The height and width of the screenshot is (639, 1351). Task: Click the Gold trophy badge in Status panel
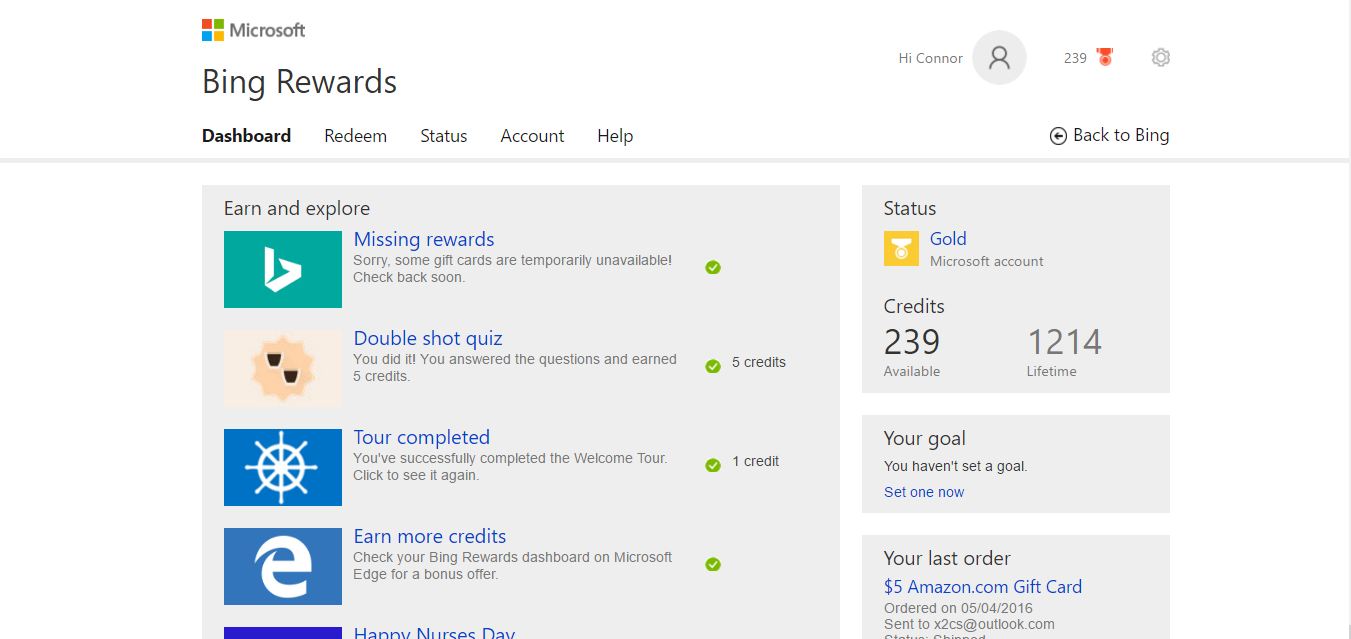[901, 248]
